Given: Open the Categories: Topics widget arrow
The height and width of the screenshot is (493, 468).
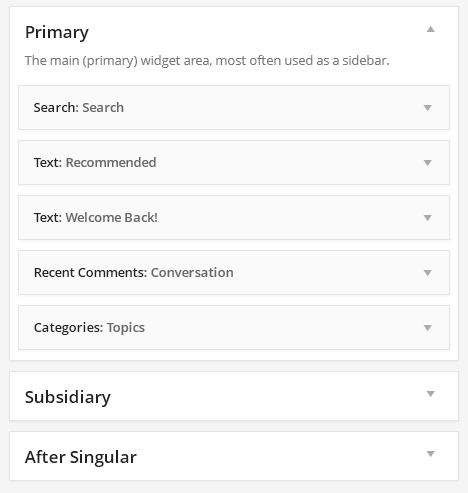Looking at the screenshot, I should point(427,328).
